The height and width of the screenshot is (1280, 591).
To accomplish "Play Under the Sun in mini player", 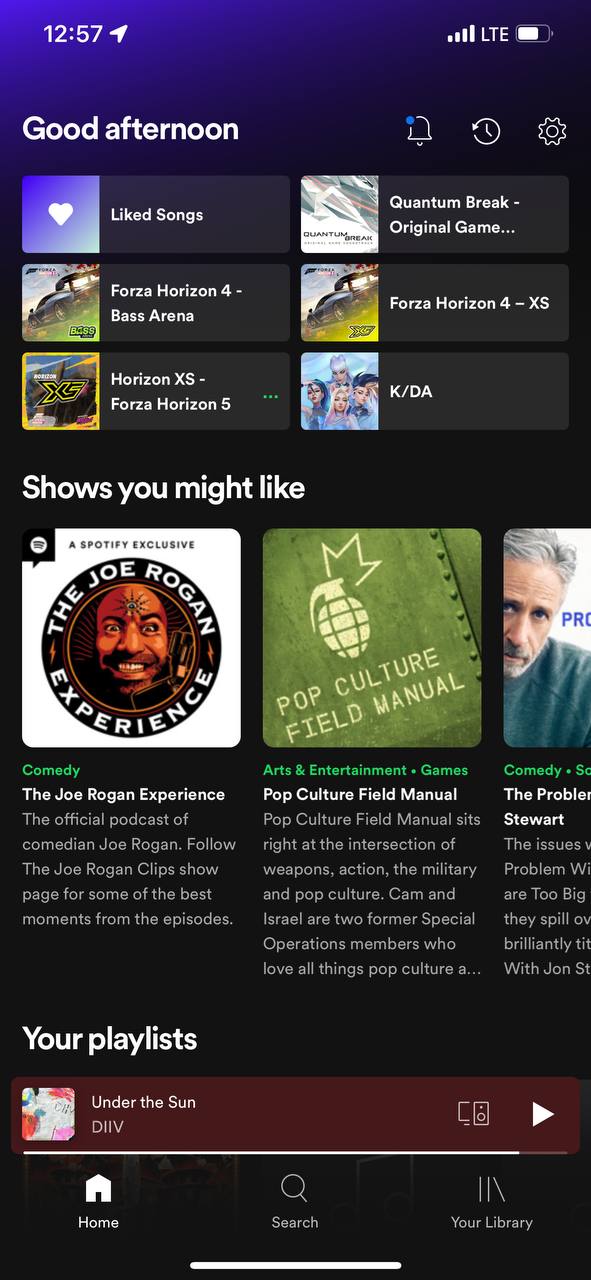I will click(x=542, y=1114).
